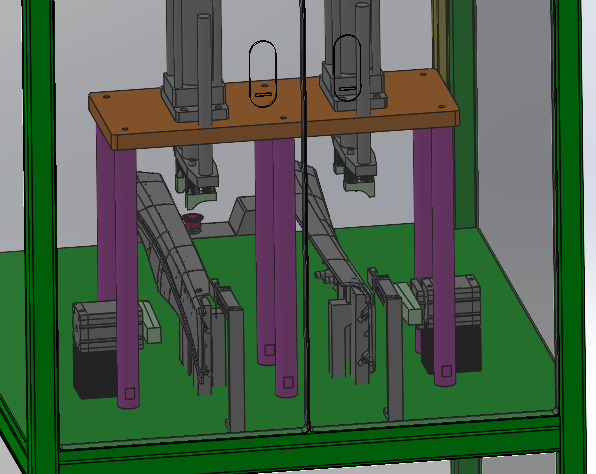Click the gray upright post before right chute

(394, 358)
